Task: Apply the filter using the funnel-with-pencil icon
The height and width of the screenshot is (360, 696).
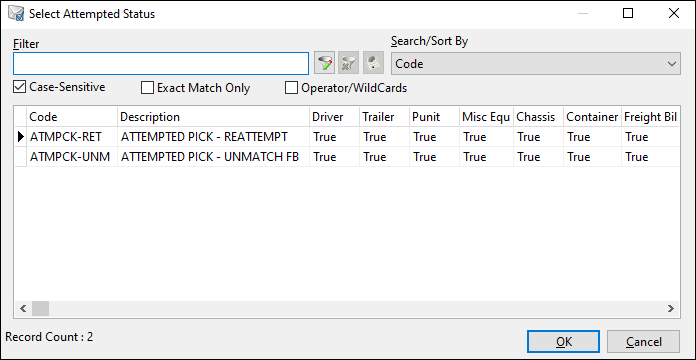Action: 324,63
